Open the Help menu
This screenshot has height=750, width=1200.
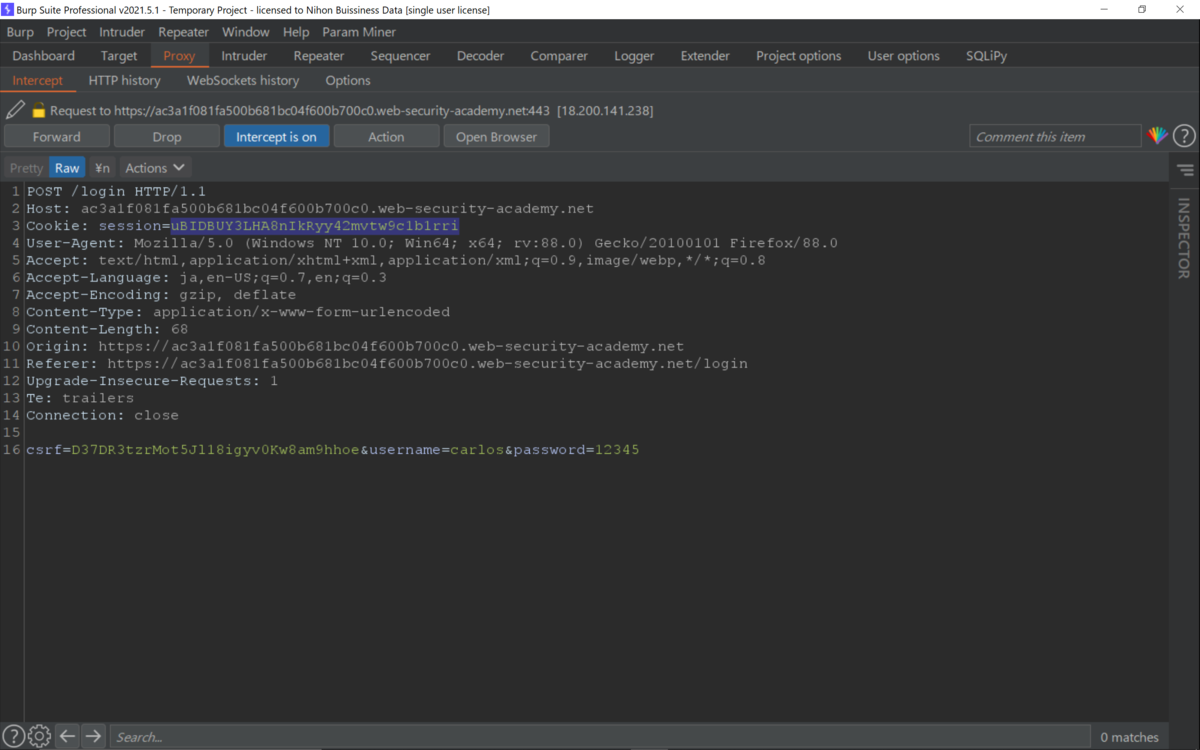point(296,32)
